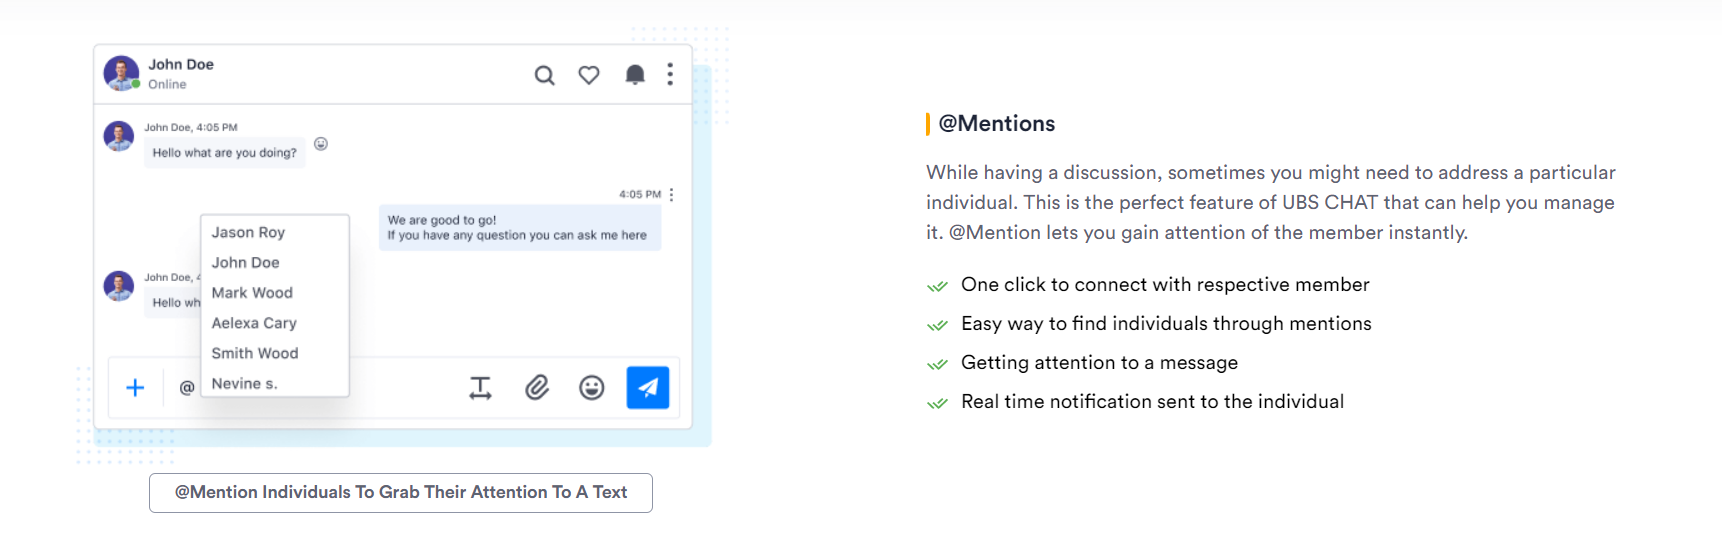The height and width of the screenshot is (546, 1722).
Task: Click the blue plus icon in message box
Action: pos(135,388)
